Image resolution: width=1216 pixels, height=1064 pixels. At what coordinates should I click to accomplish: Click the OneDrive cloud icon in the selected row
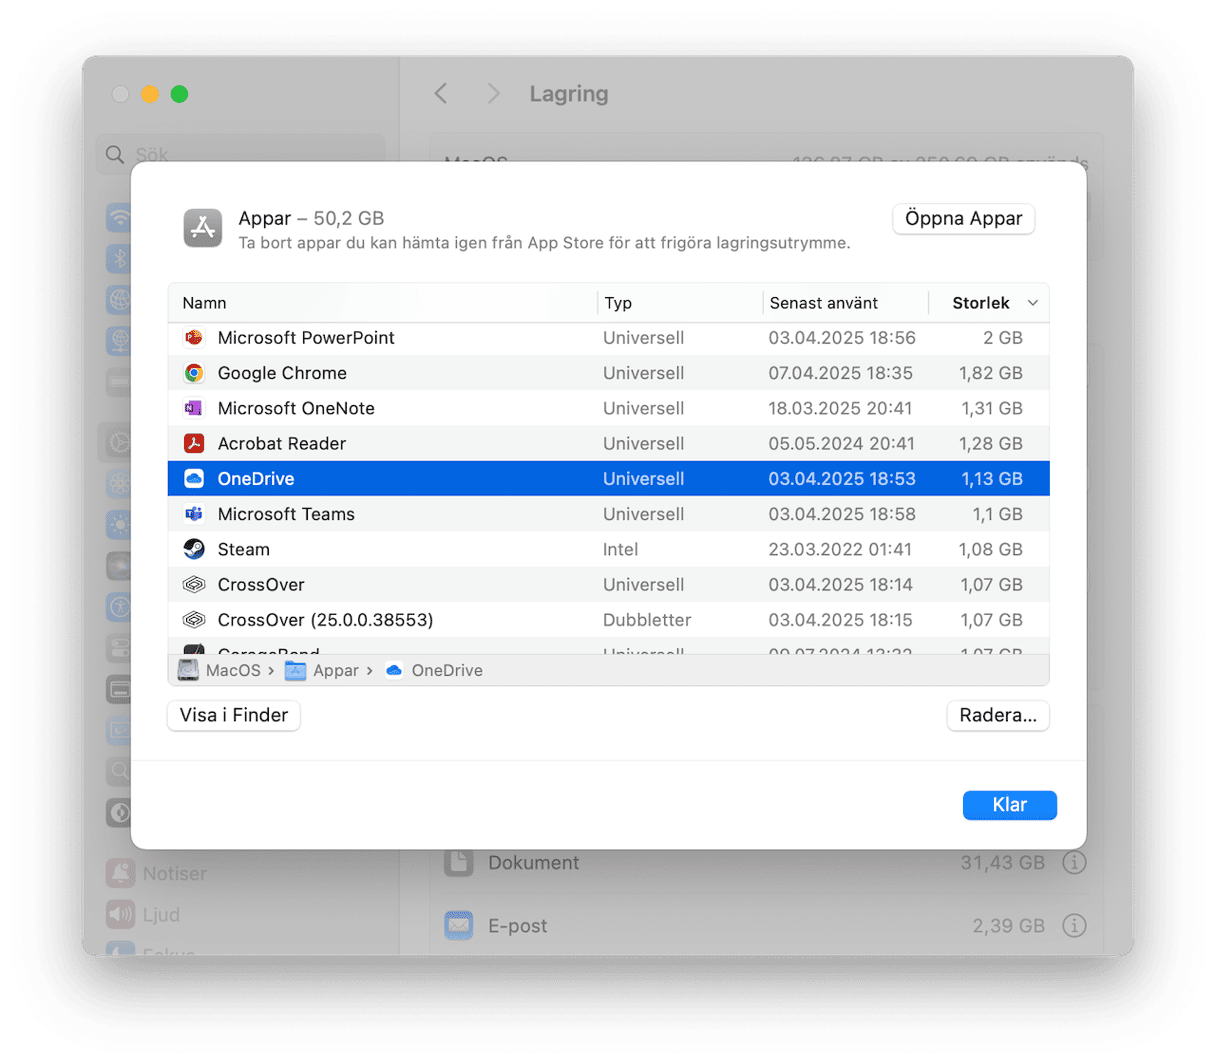click(x=194, y=479)
